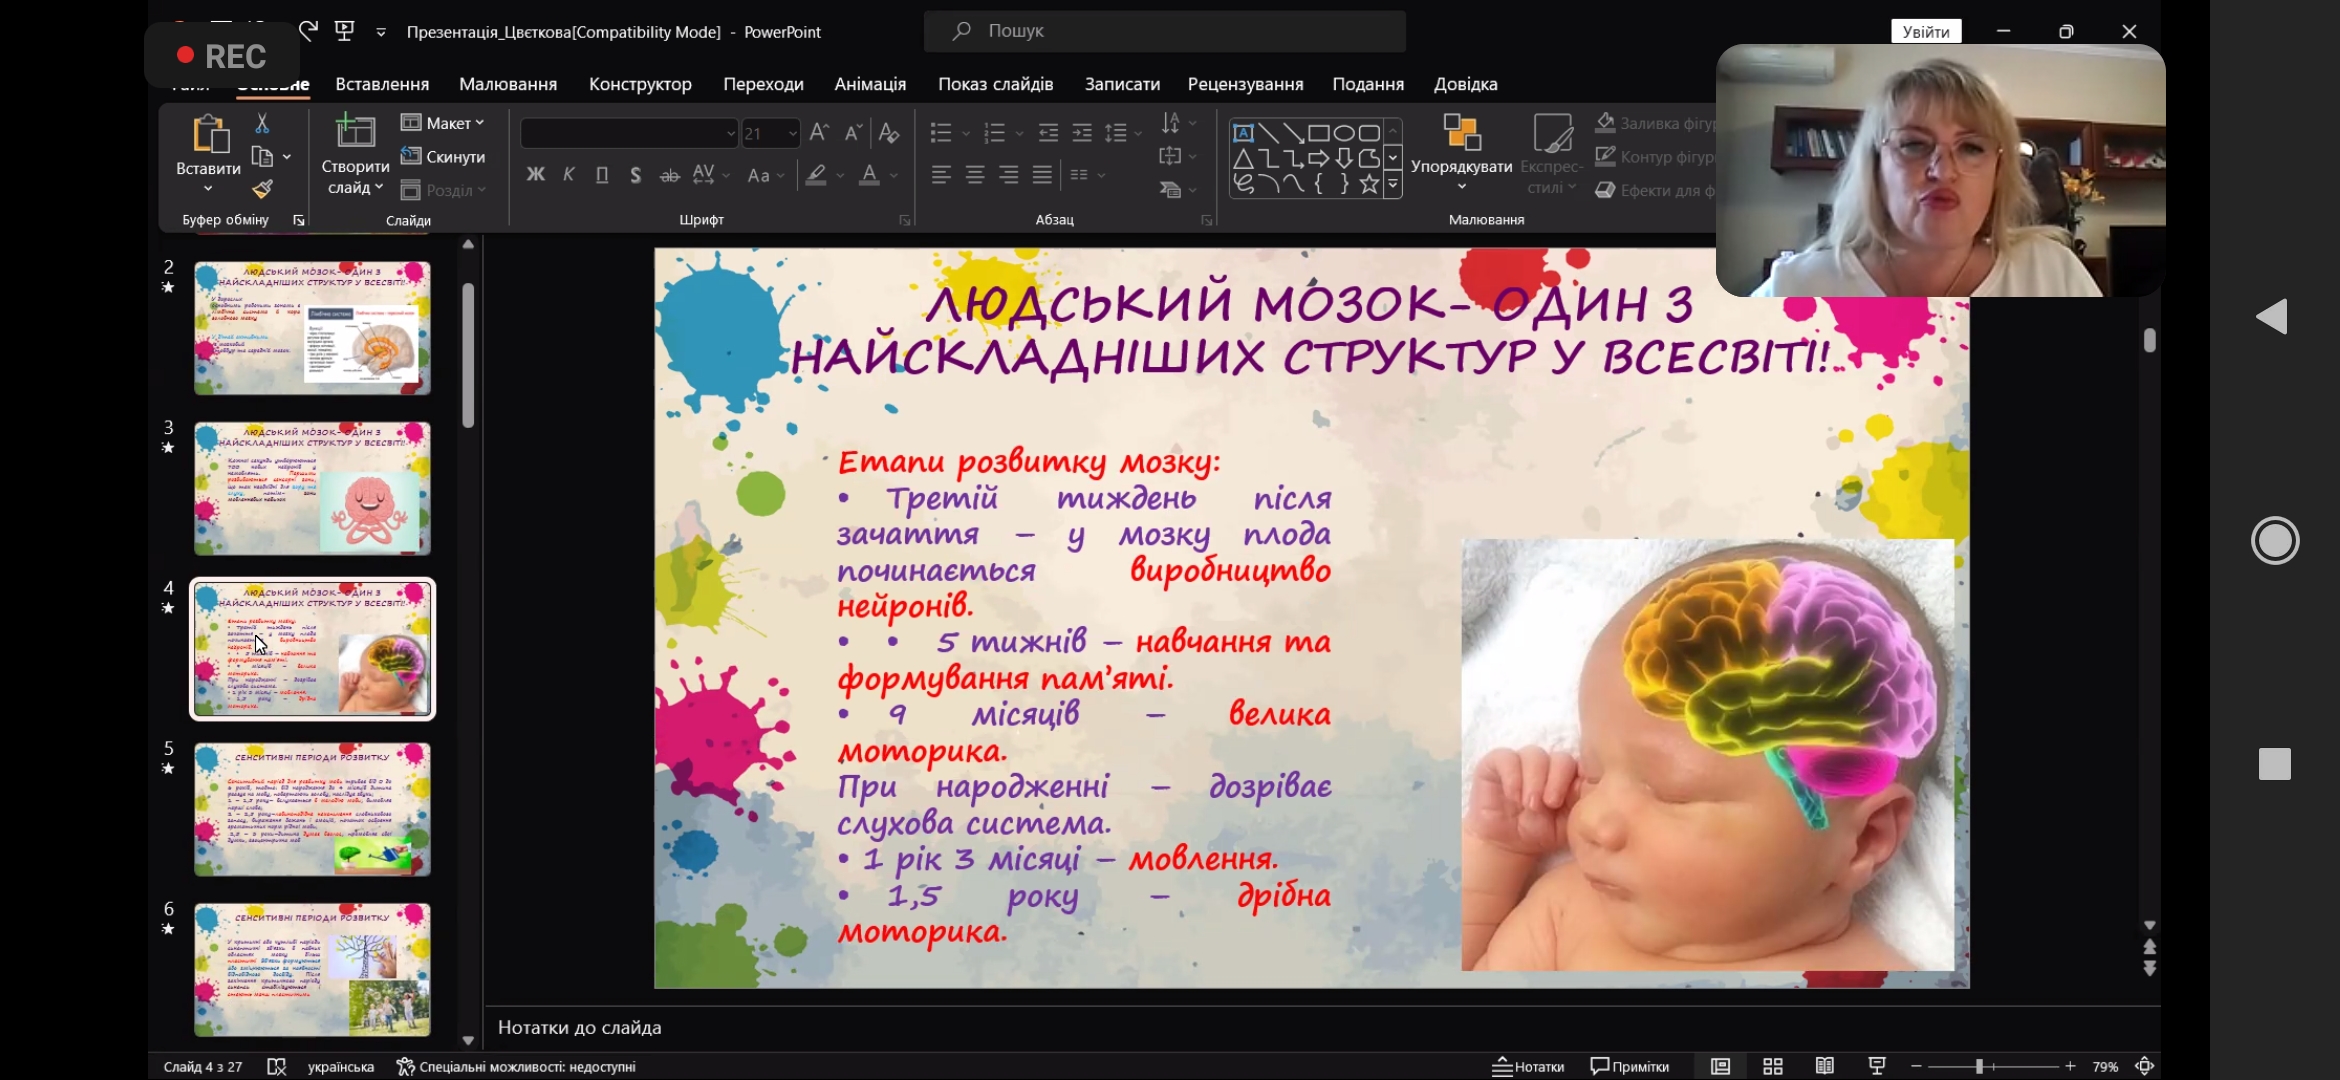Screen dimensions: 2340x1080
Task: Click the redo arrow in title bar
Action: (308, 31)
